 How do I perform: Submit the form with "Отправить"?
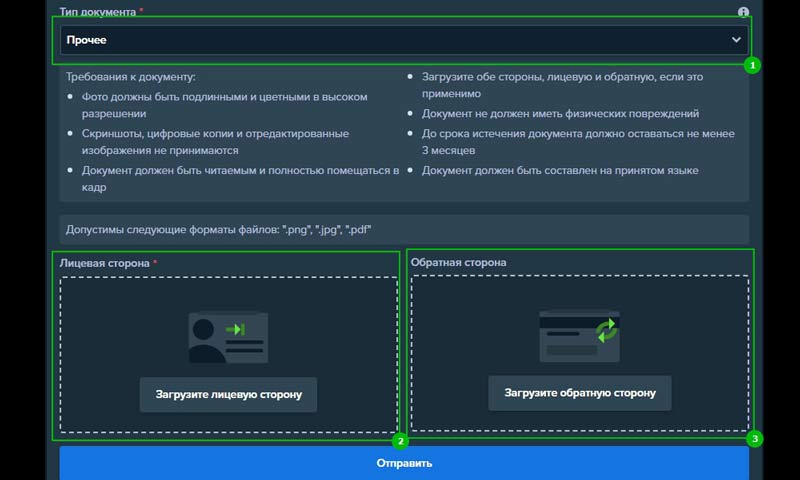point(404,464)
